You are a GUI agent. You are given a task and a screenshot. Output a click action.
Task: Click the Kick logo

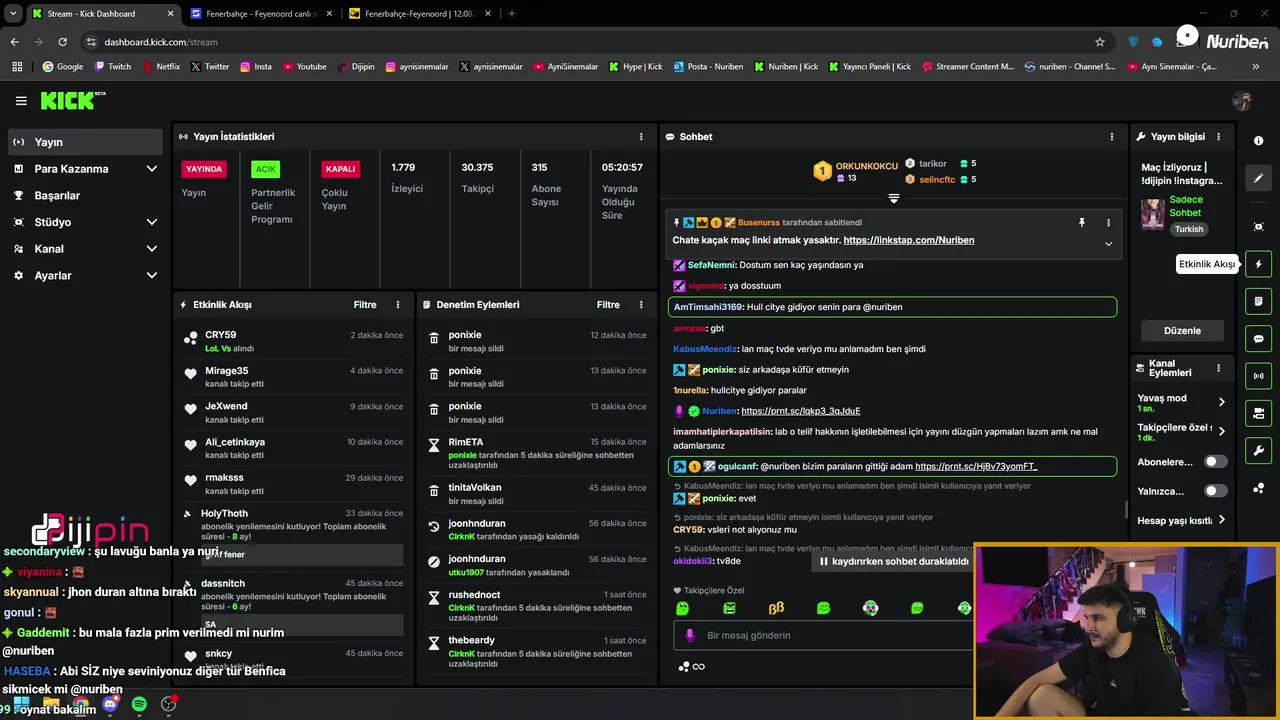72,100
